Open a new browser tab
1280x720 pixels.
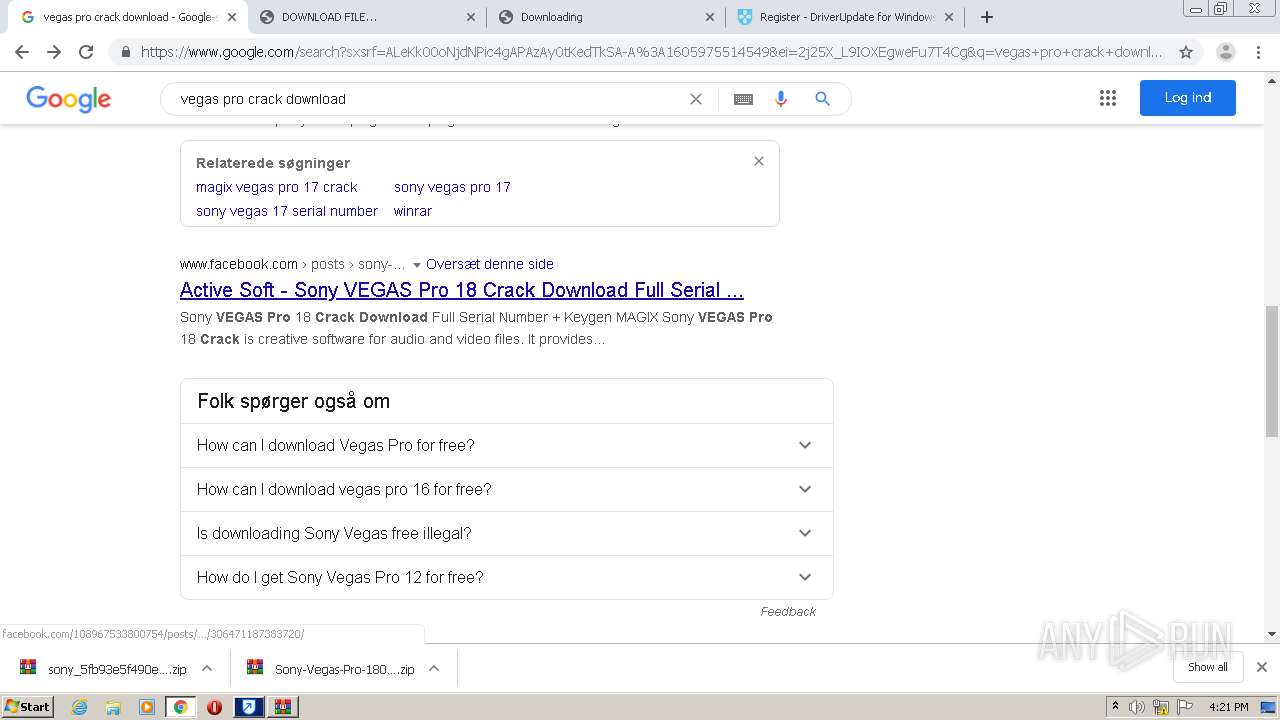point(987,17)
